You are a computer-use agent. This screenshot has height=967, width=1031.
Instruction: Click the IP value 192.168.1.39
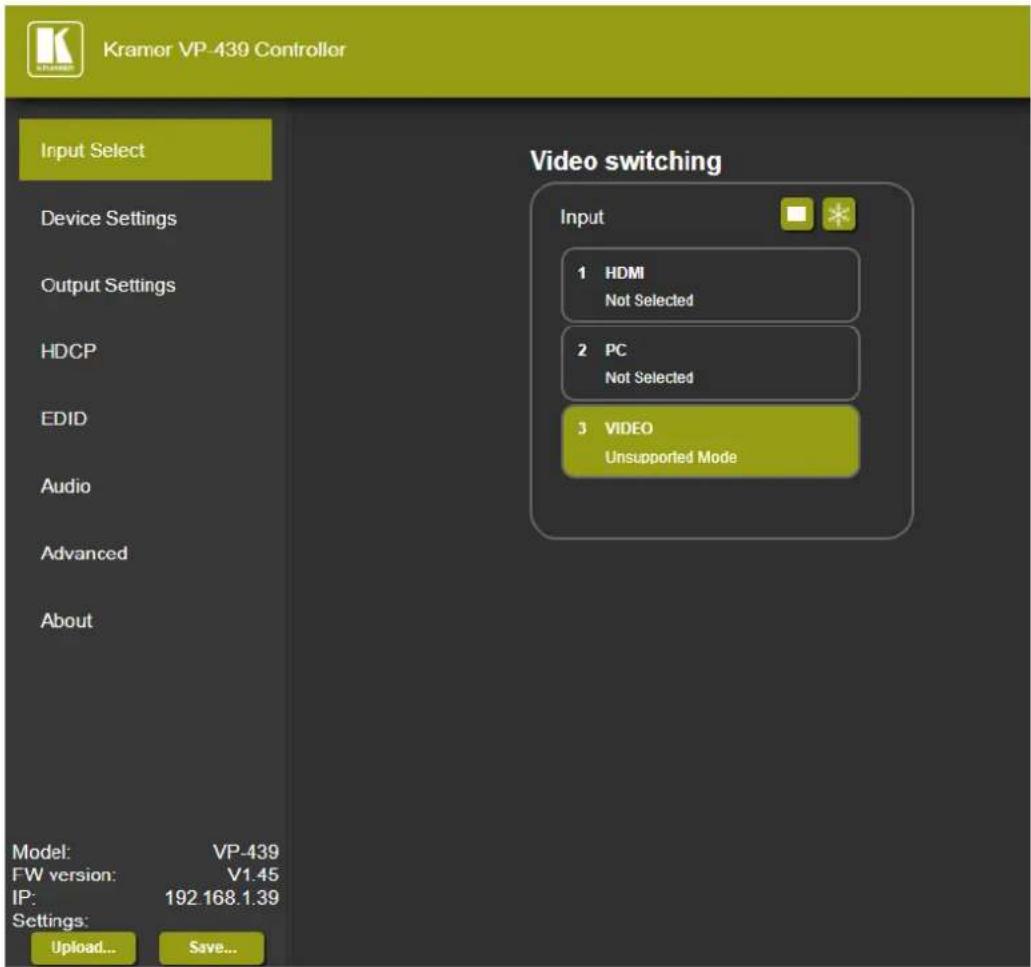(x=222, y=898)
